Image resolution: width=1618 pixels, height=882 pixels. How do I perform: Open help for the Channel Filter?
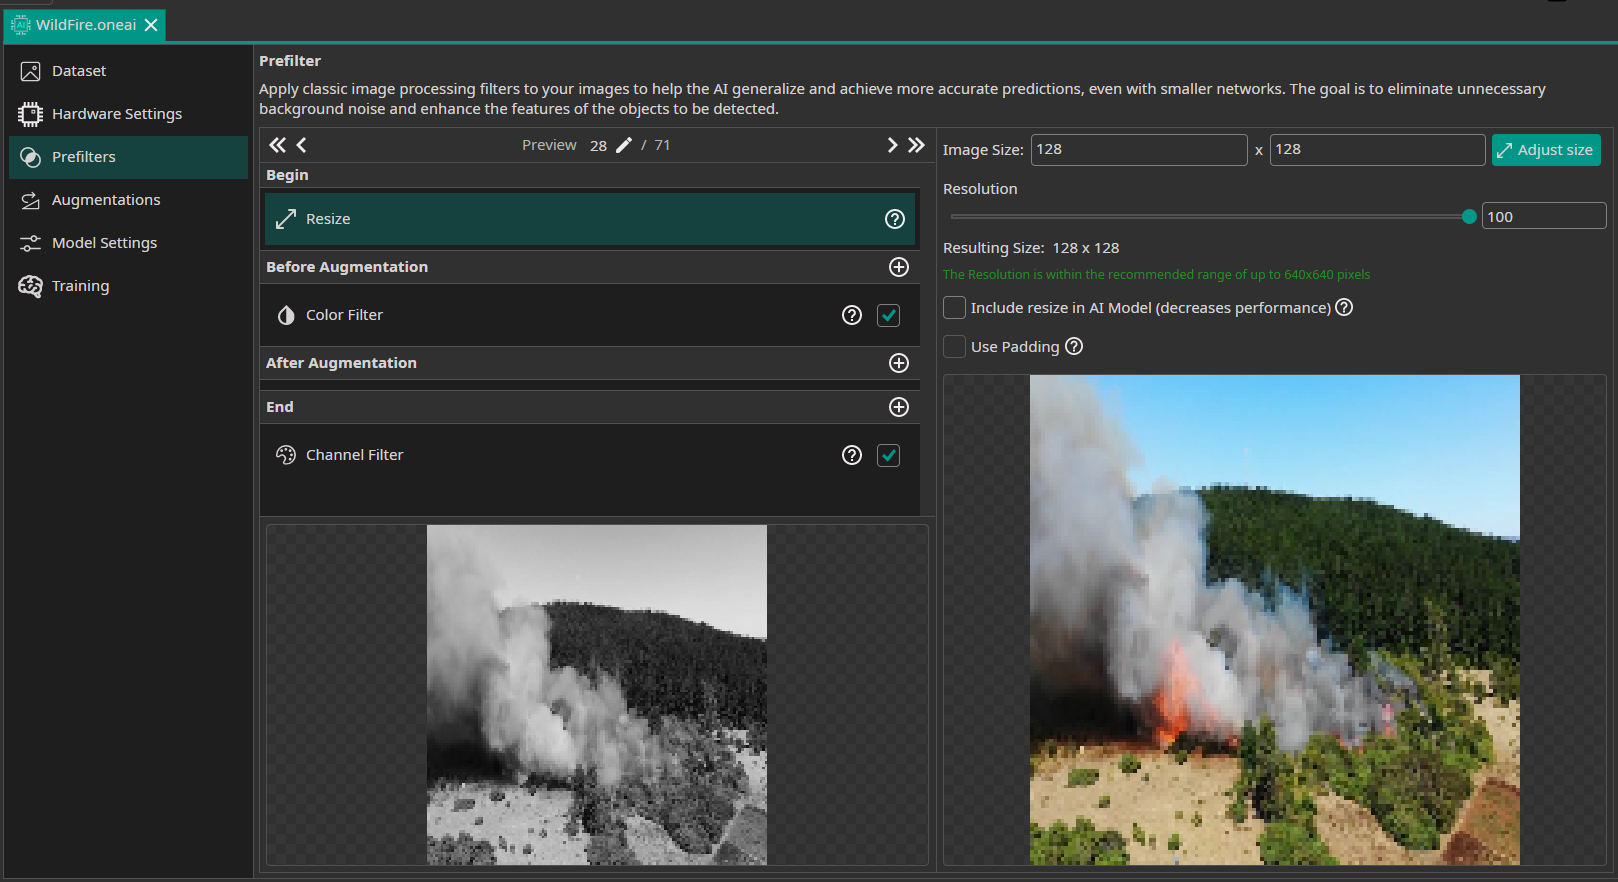[852, 455]
